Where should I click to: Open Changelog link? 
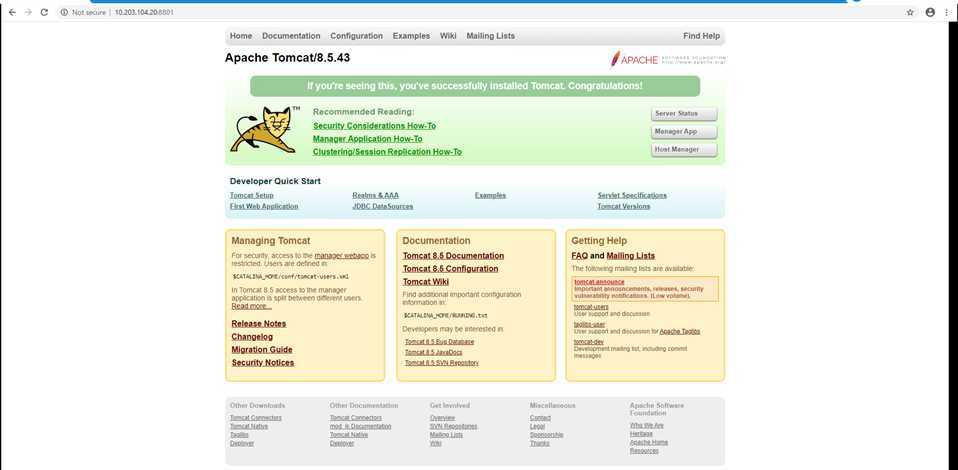click(252, 337)
